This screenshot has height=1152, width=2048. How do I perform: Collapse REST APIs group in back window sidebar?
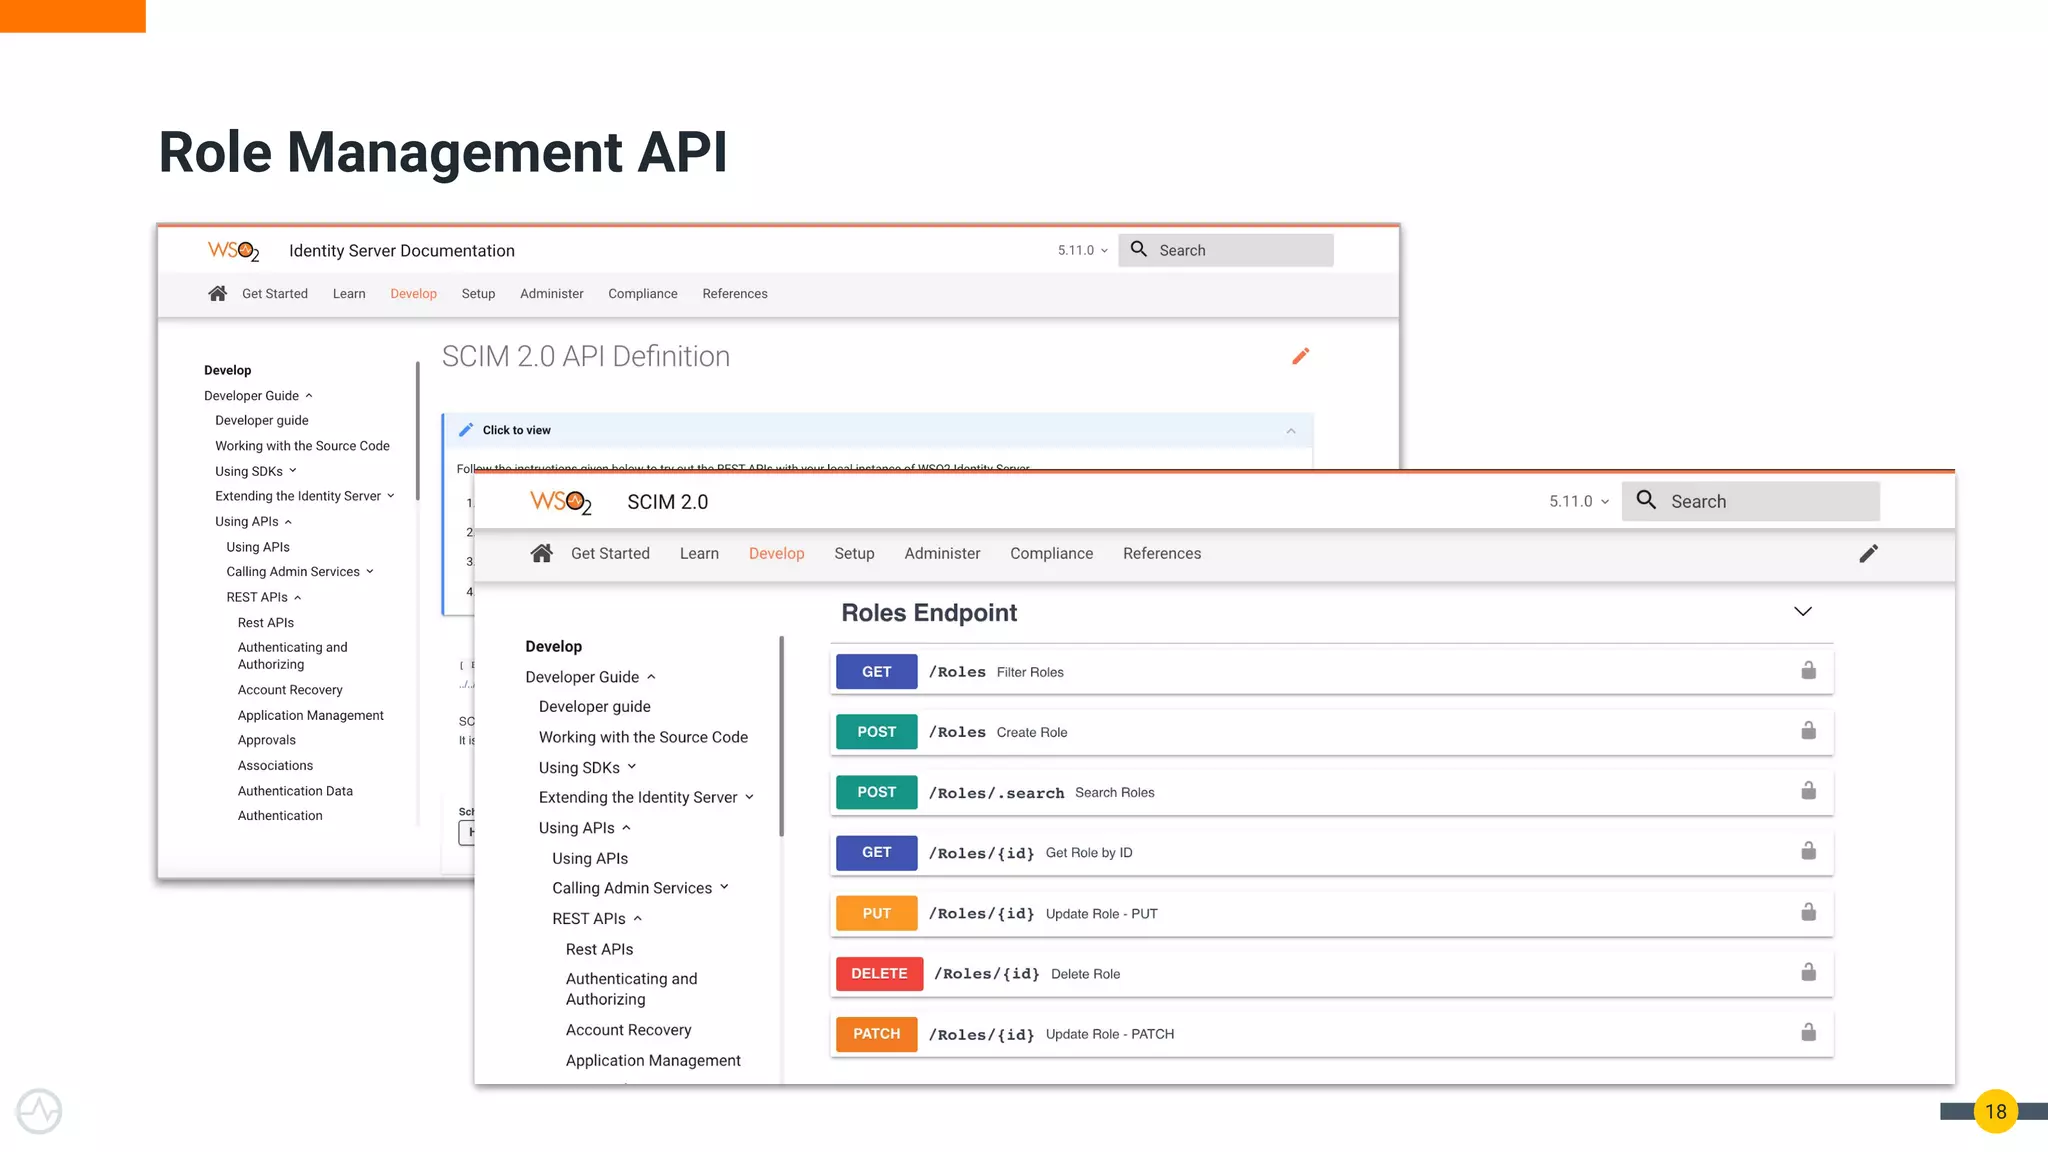coord(297,598)
